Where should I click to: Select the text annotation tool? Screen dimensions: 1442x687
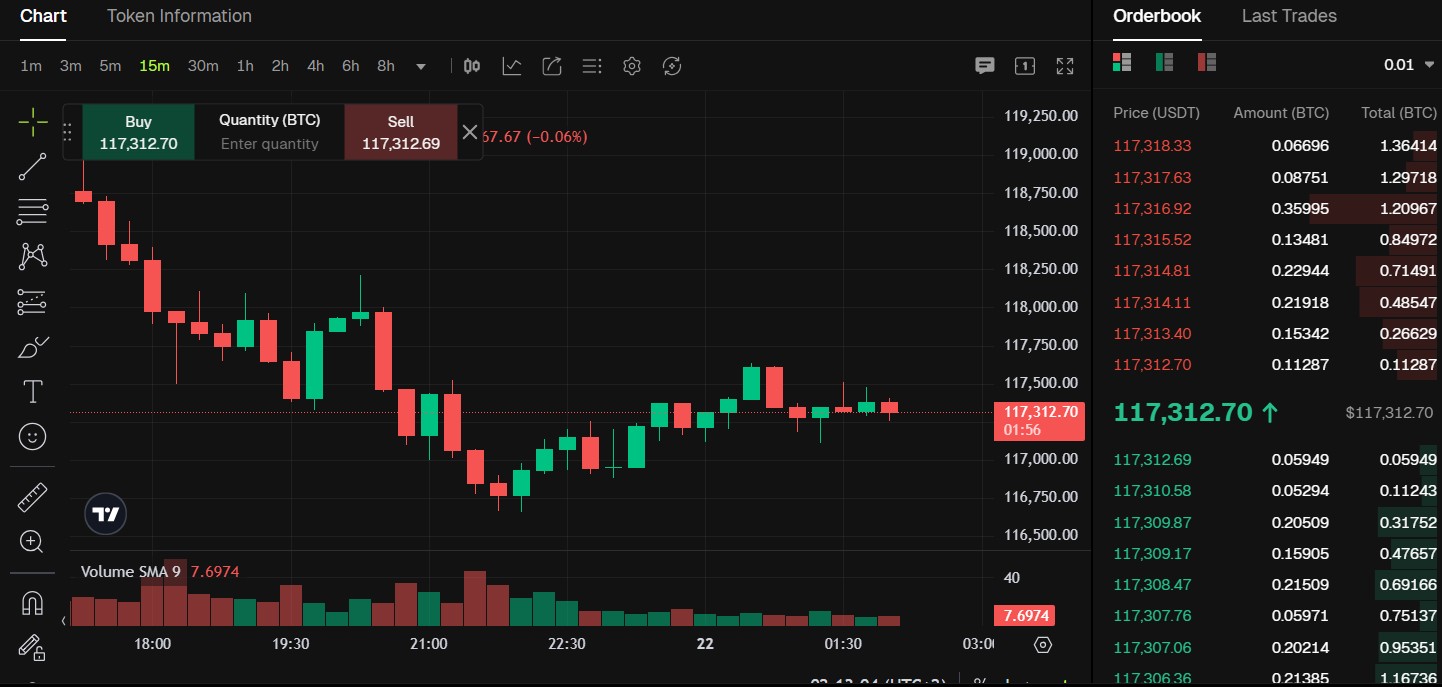point(33,391)
